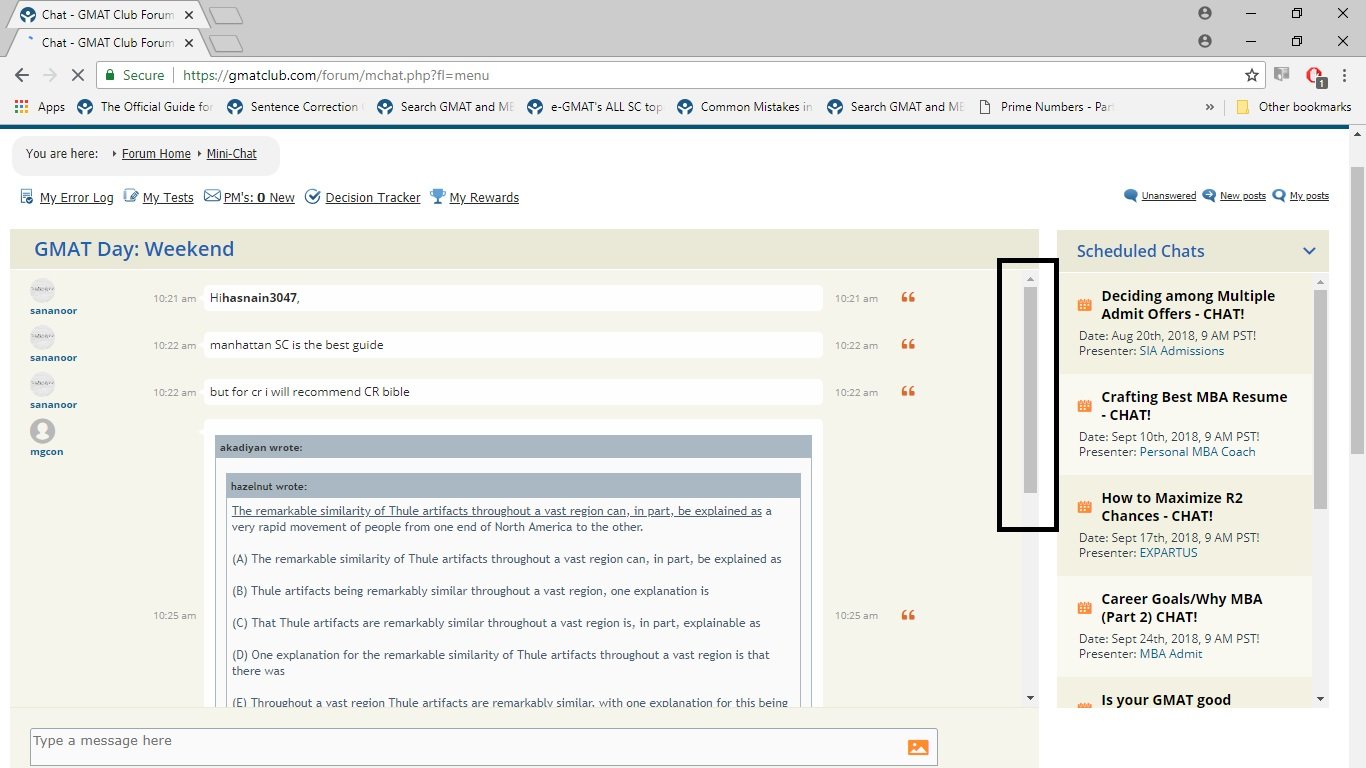
Task: Open the image upload icon in message box
Action: pyautogui.click(x=918, y=746)
